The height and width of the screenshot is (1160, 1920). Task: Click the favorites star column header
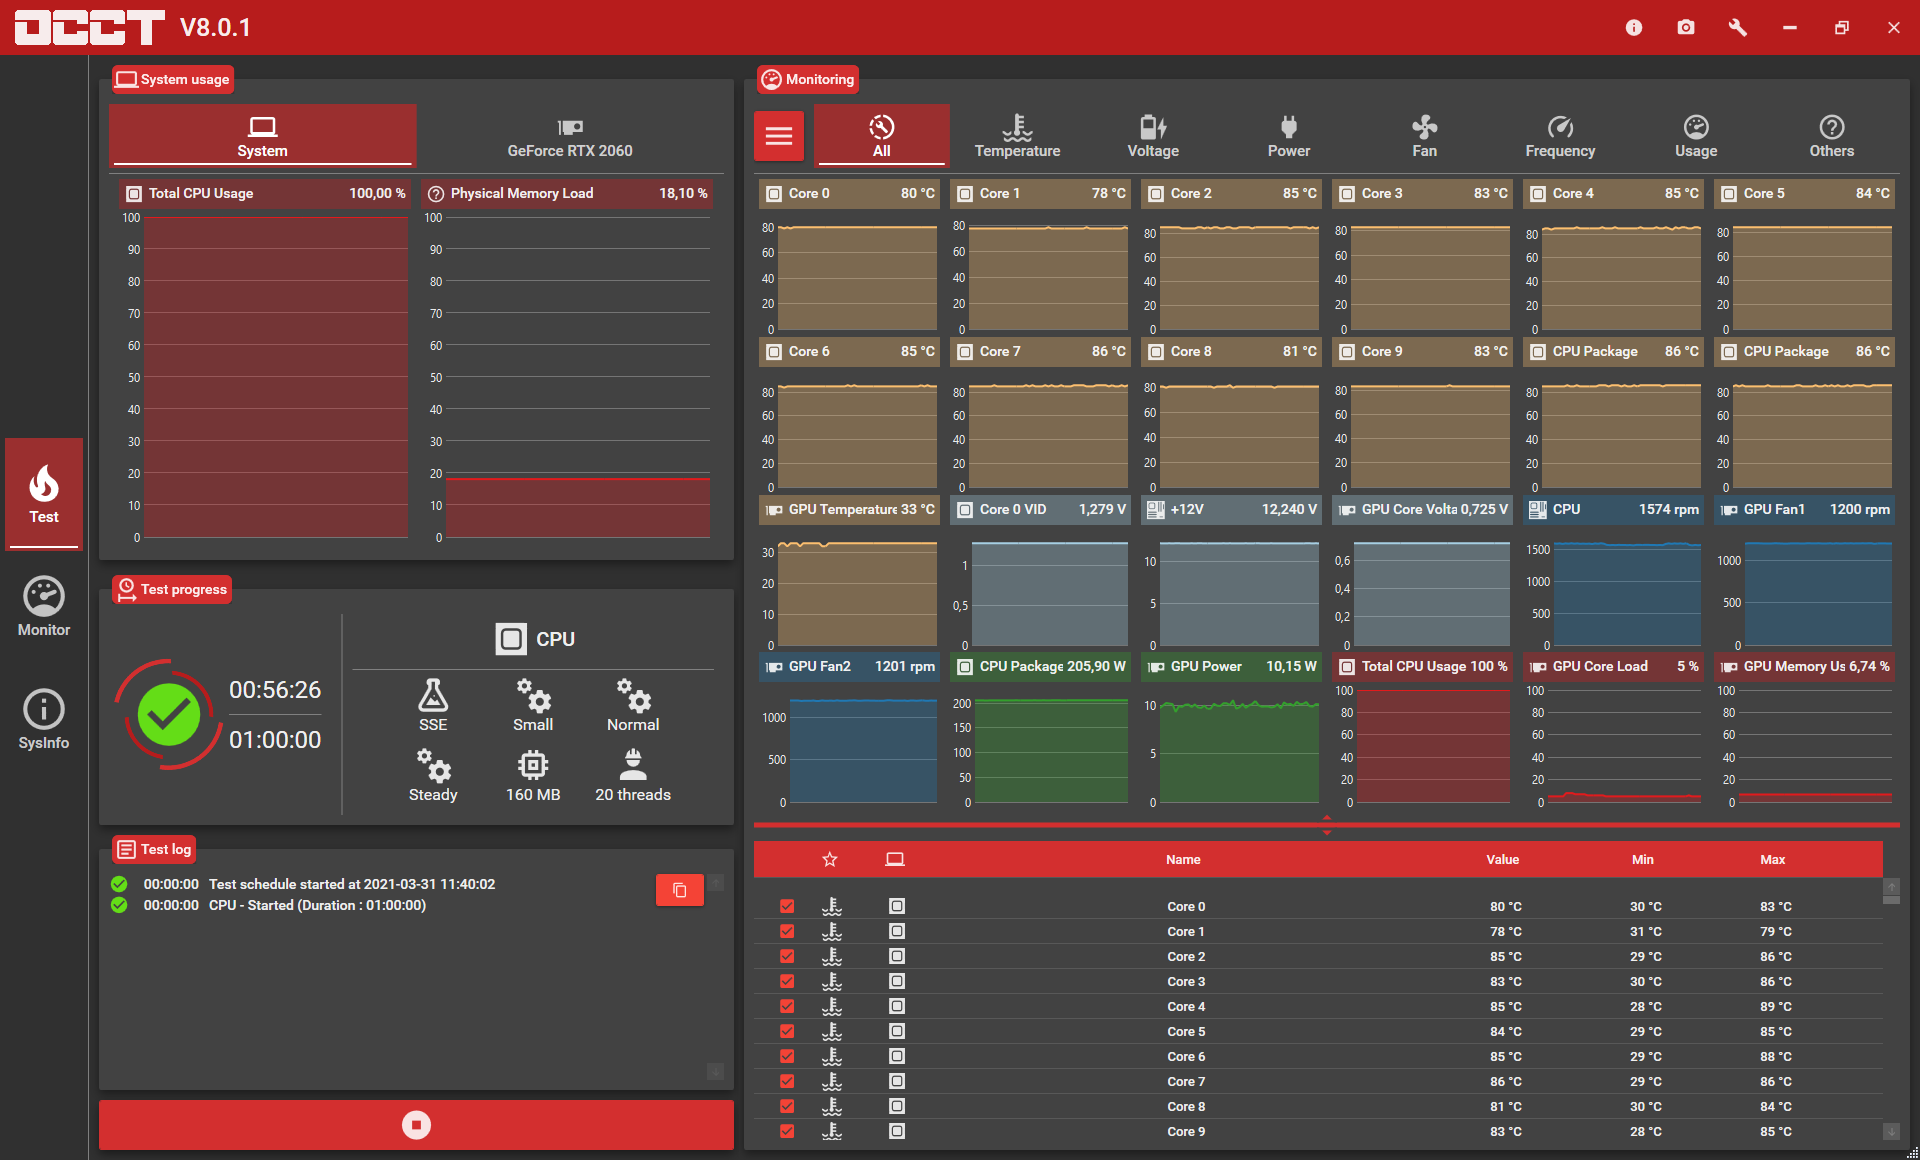pos(830,859)
